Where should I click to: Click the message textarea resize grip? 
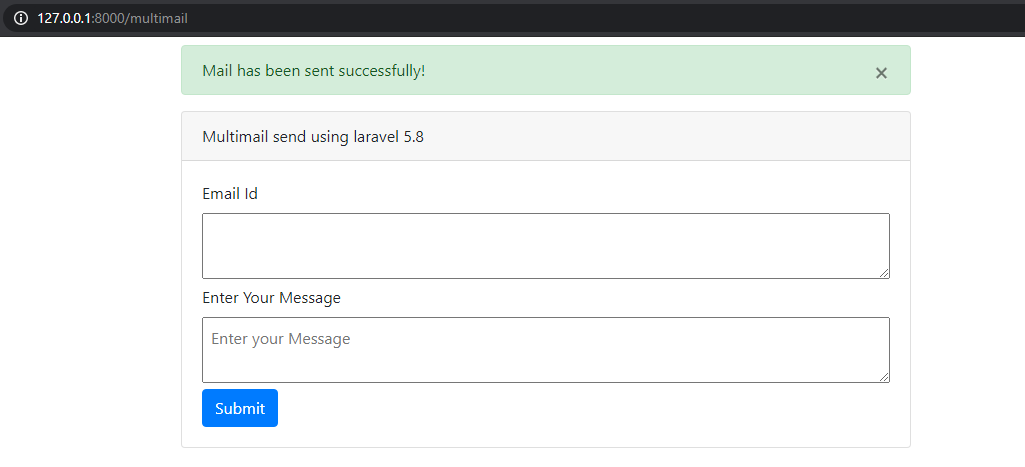coord(884,377)
